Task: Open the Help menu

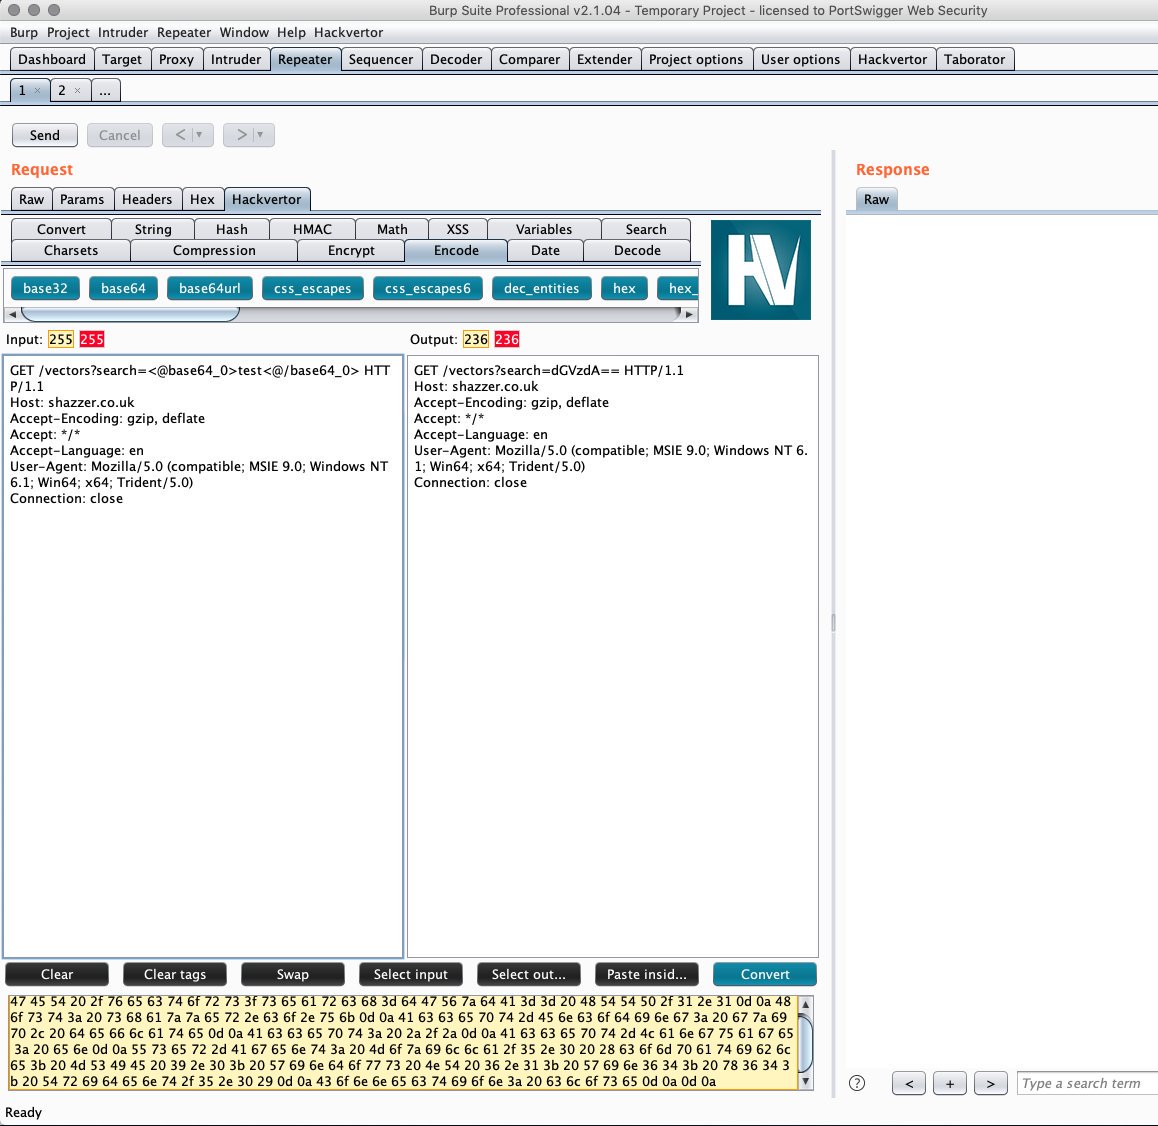Action: point(291,32)
